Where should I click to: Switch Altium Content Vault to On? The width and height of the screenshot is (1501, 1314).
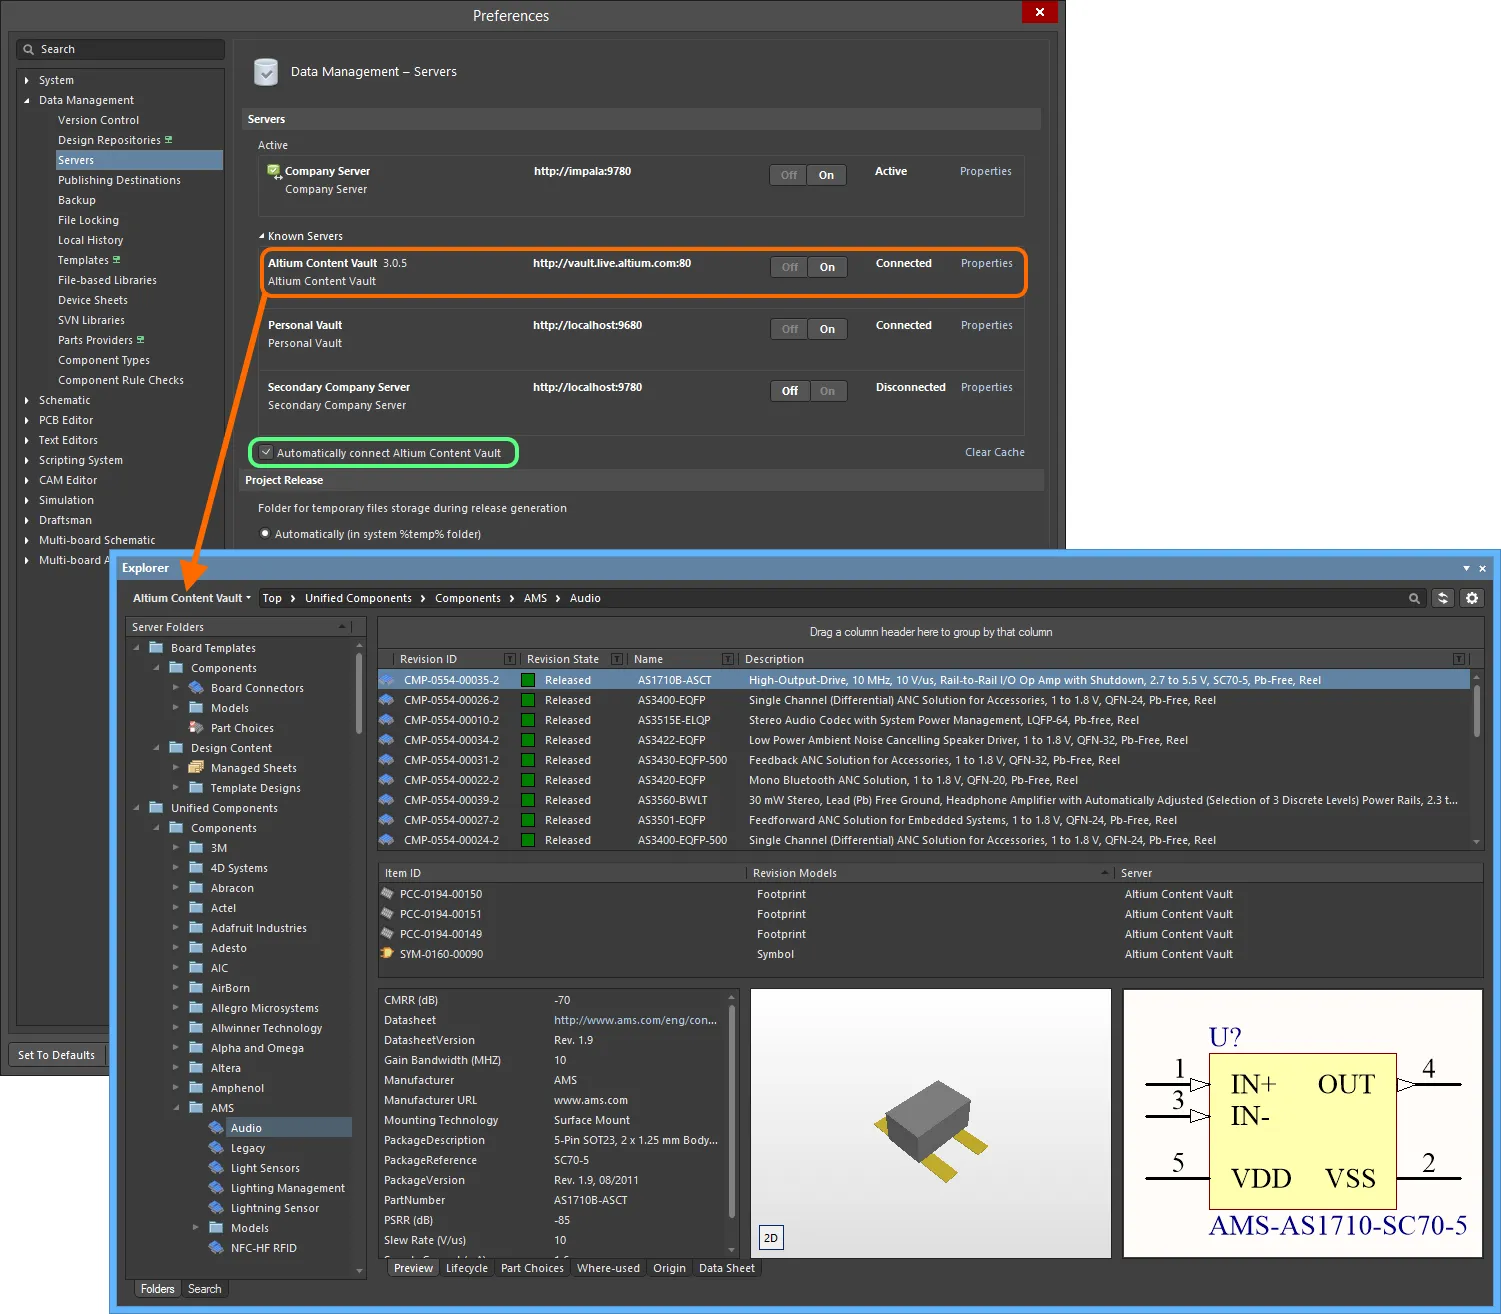(x=827, y=267)
